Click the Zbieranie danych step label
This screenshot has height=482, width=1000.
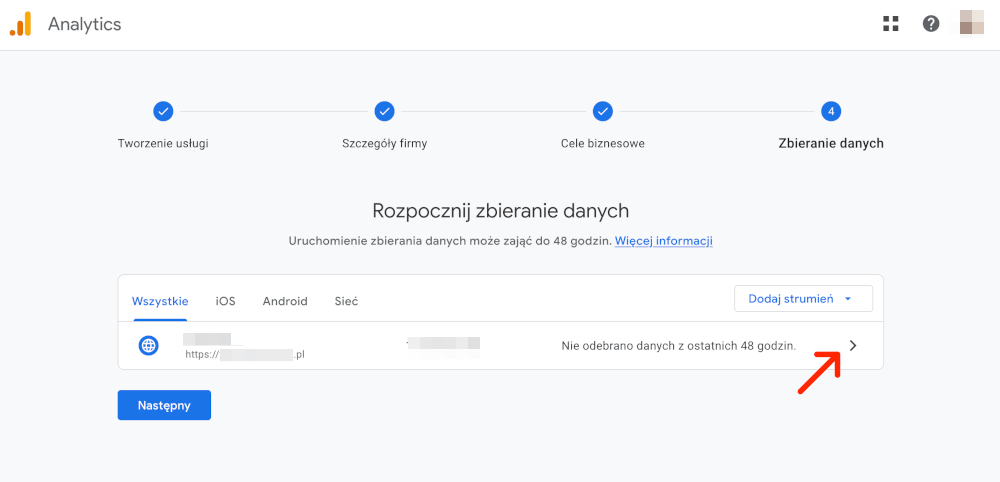[x=831, y=143]
